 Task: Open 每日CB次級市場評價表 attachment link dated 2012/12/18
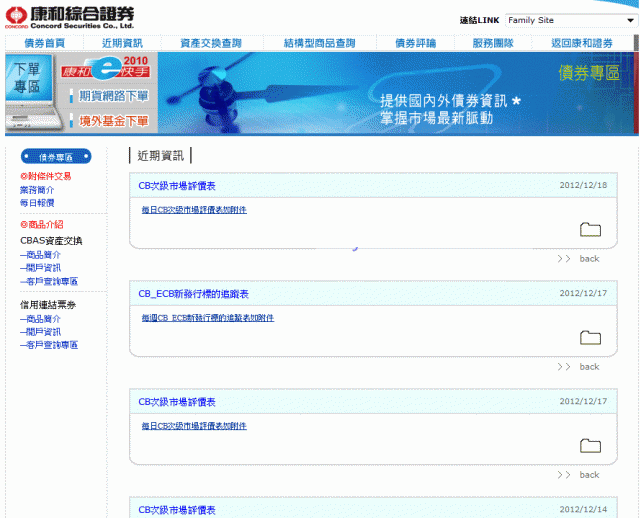tap(194, 210)
